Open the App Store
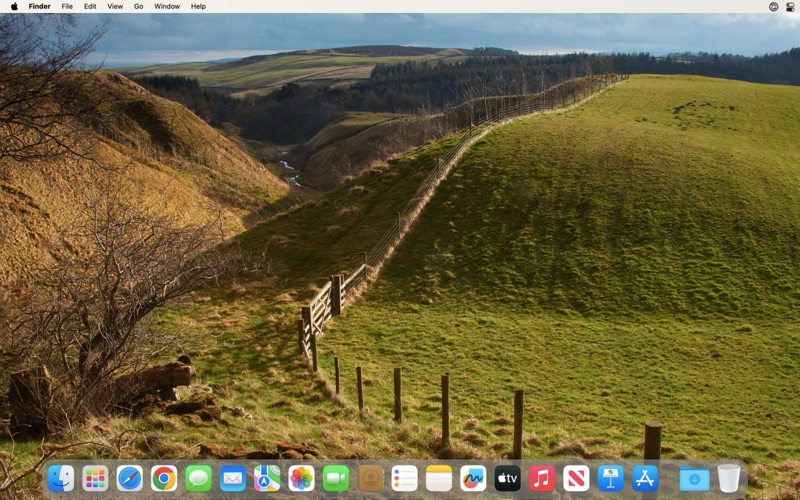800x500 pixels. (645, 478)
